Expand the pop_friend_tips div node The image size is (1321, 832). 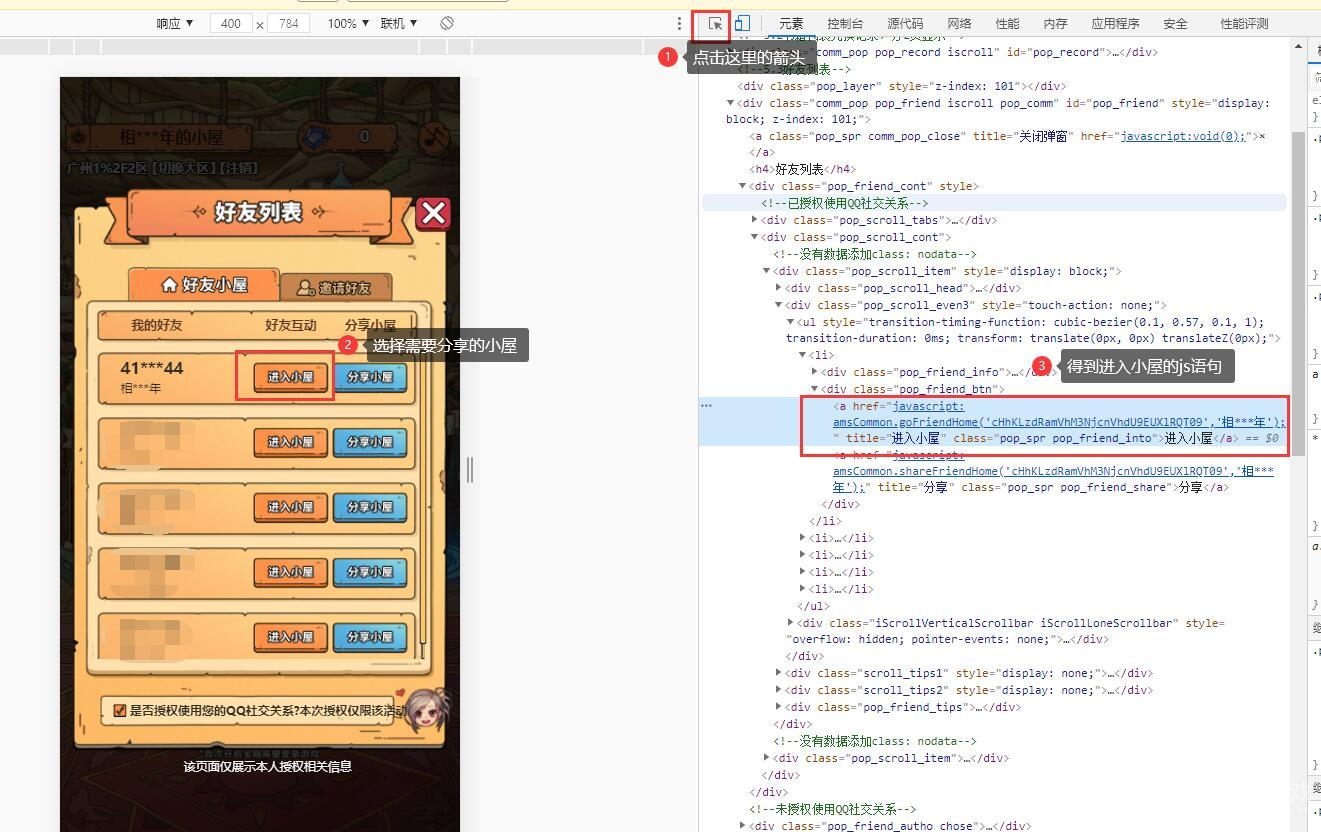tap(778, 707)
